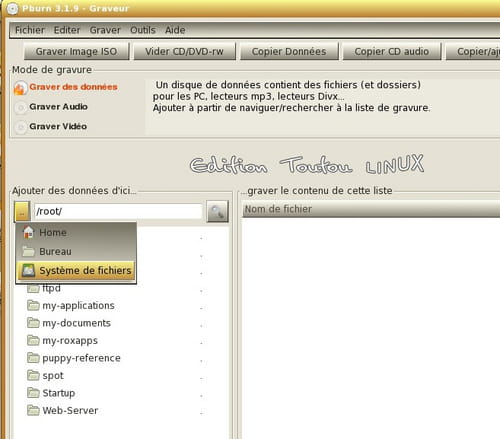Screen dimensions: 500x439
Task: Click the partially visible Copier/aj button
Action: click(x=473, y=51)
